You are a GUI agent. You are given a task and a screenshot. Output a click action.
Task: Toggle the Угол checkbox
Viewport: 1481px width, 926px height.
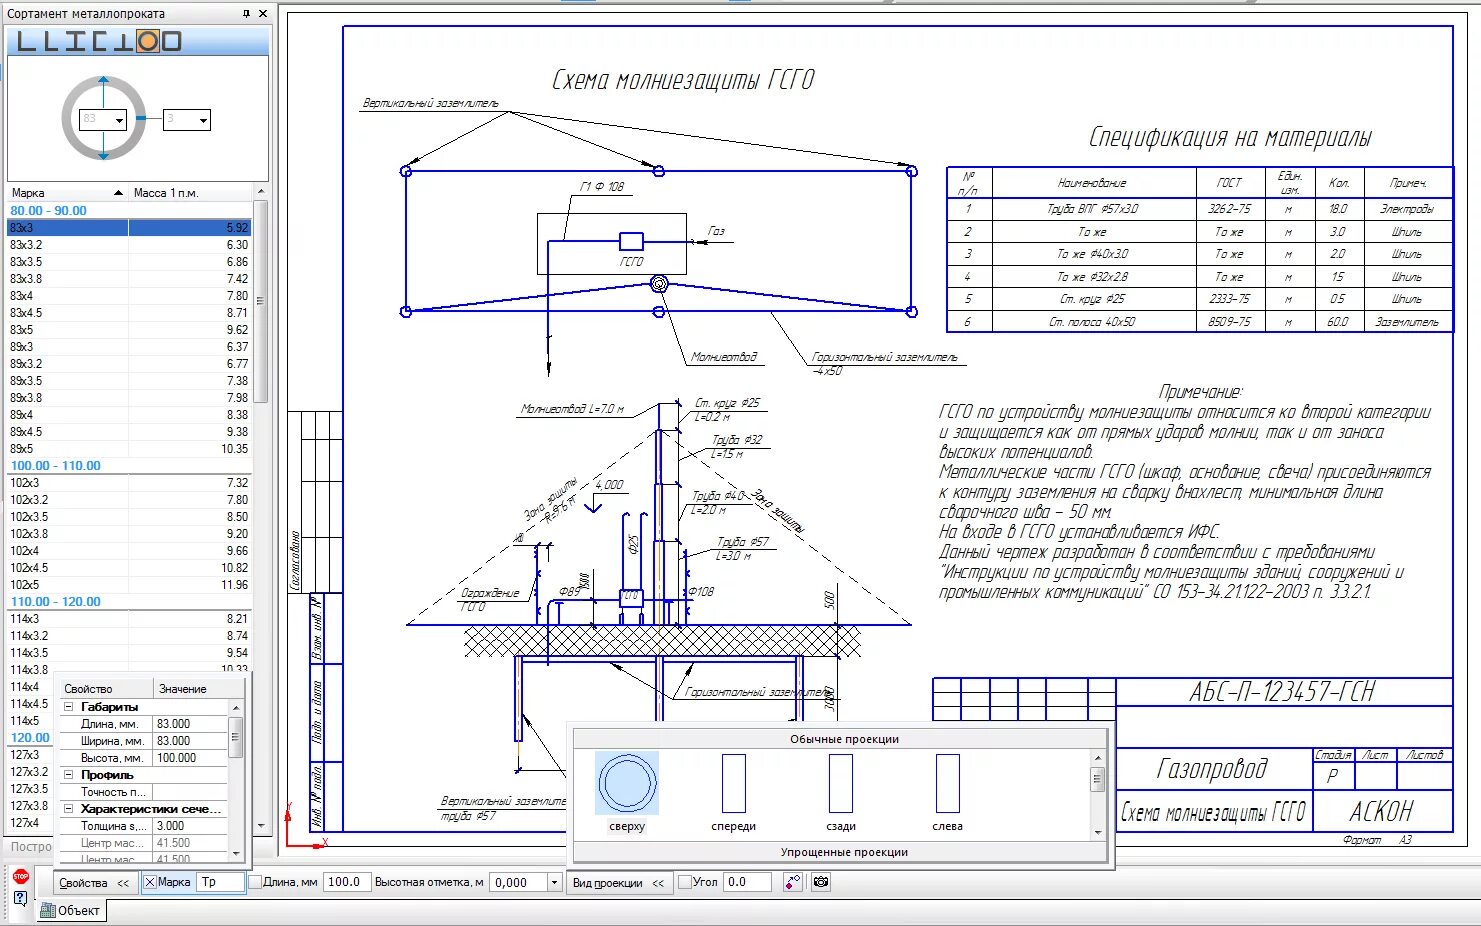tap(685, 882)
